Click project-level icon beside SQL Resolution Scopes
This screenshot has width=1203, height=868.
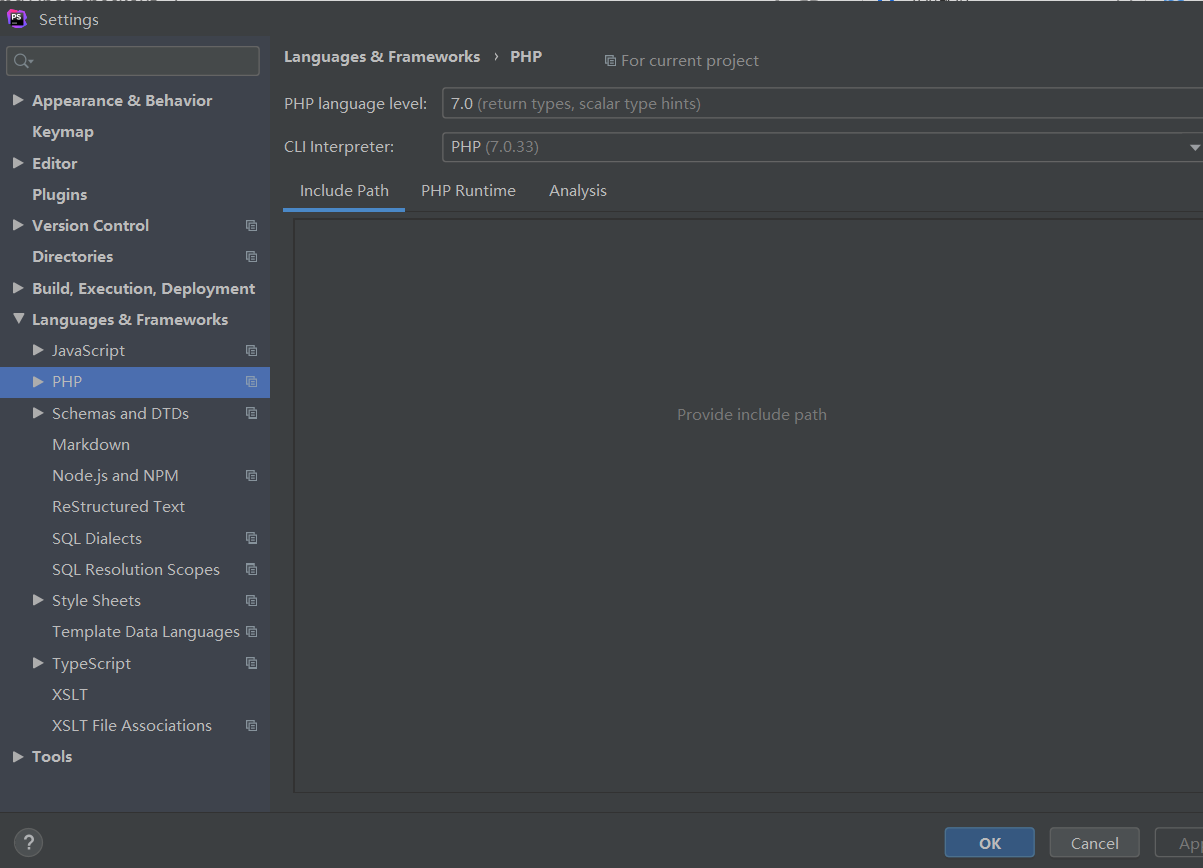(251, 570)
